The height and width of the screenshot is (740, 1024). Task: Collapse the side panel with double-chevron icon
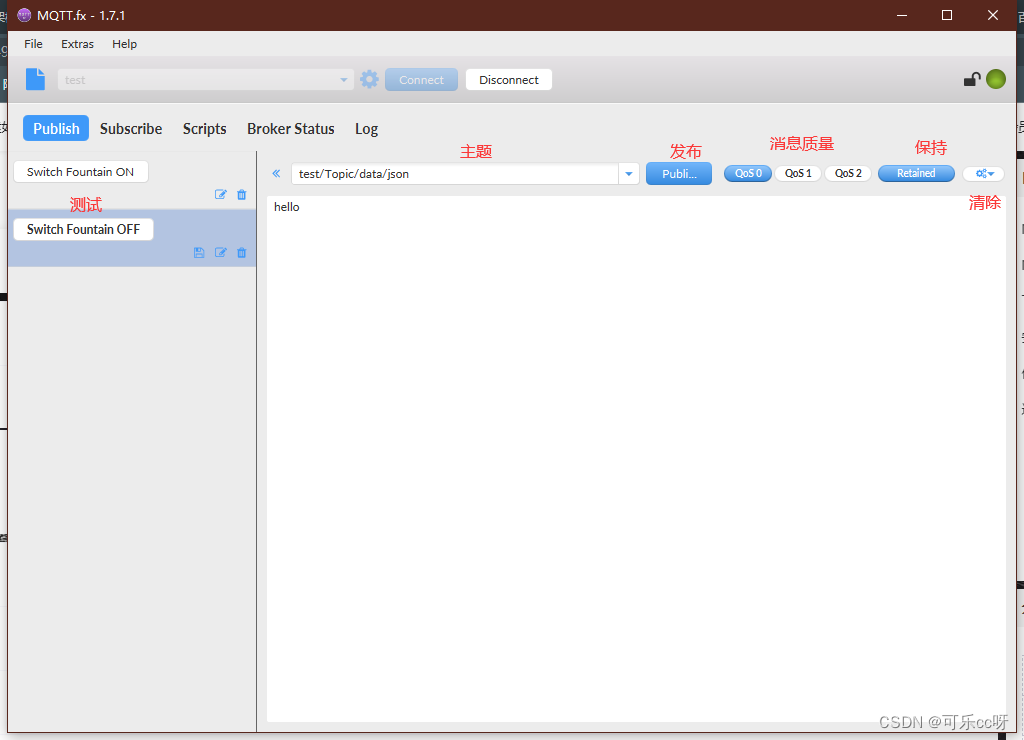[276, 174]
